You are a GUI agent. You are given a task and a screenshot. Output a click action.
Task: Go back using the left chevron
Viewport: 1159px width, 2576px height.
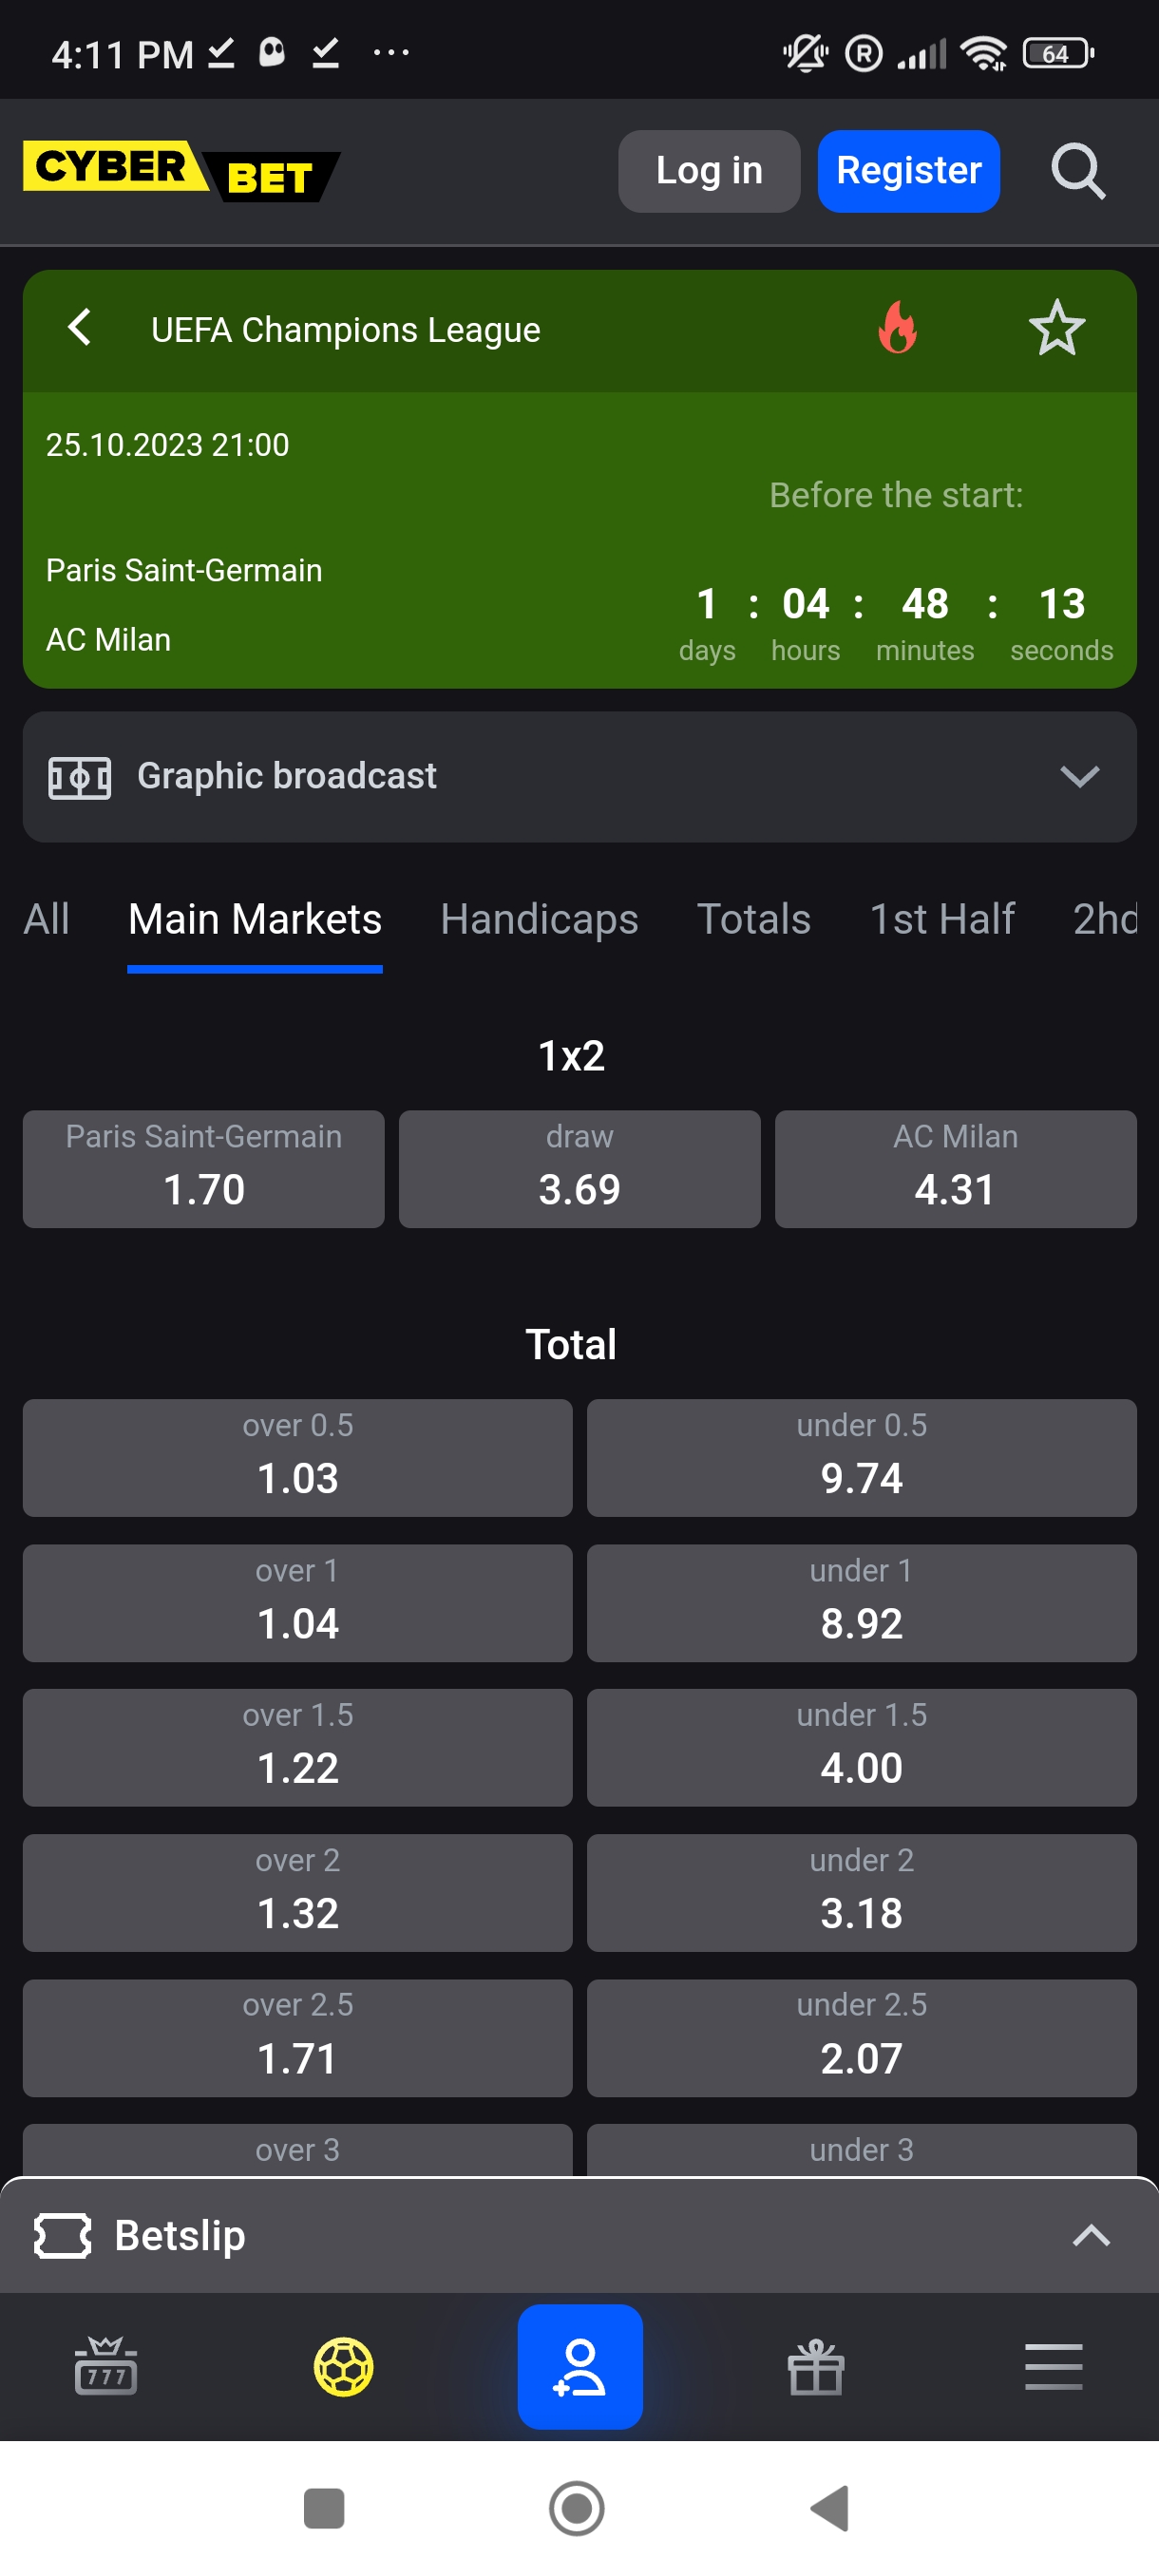click(x=80, y=327)
